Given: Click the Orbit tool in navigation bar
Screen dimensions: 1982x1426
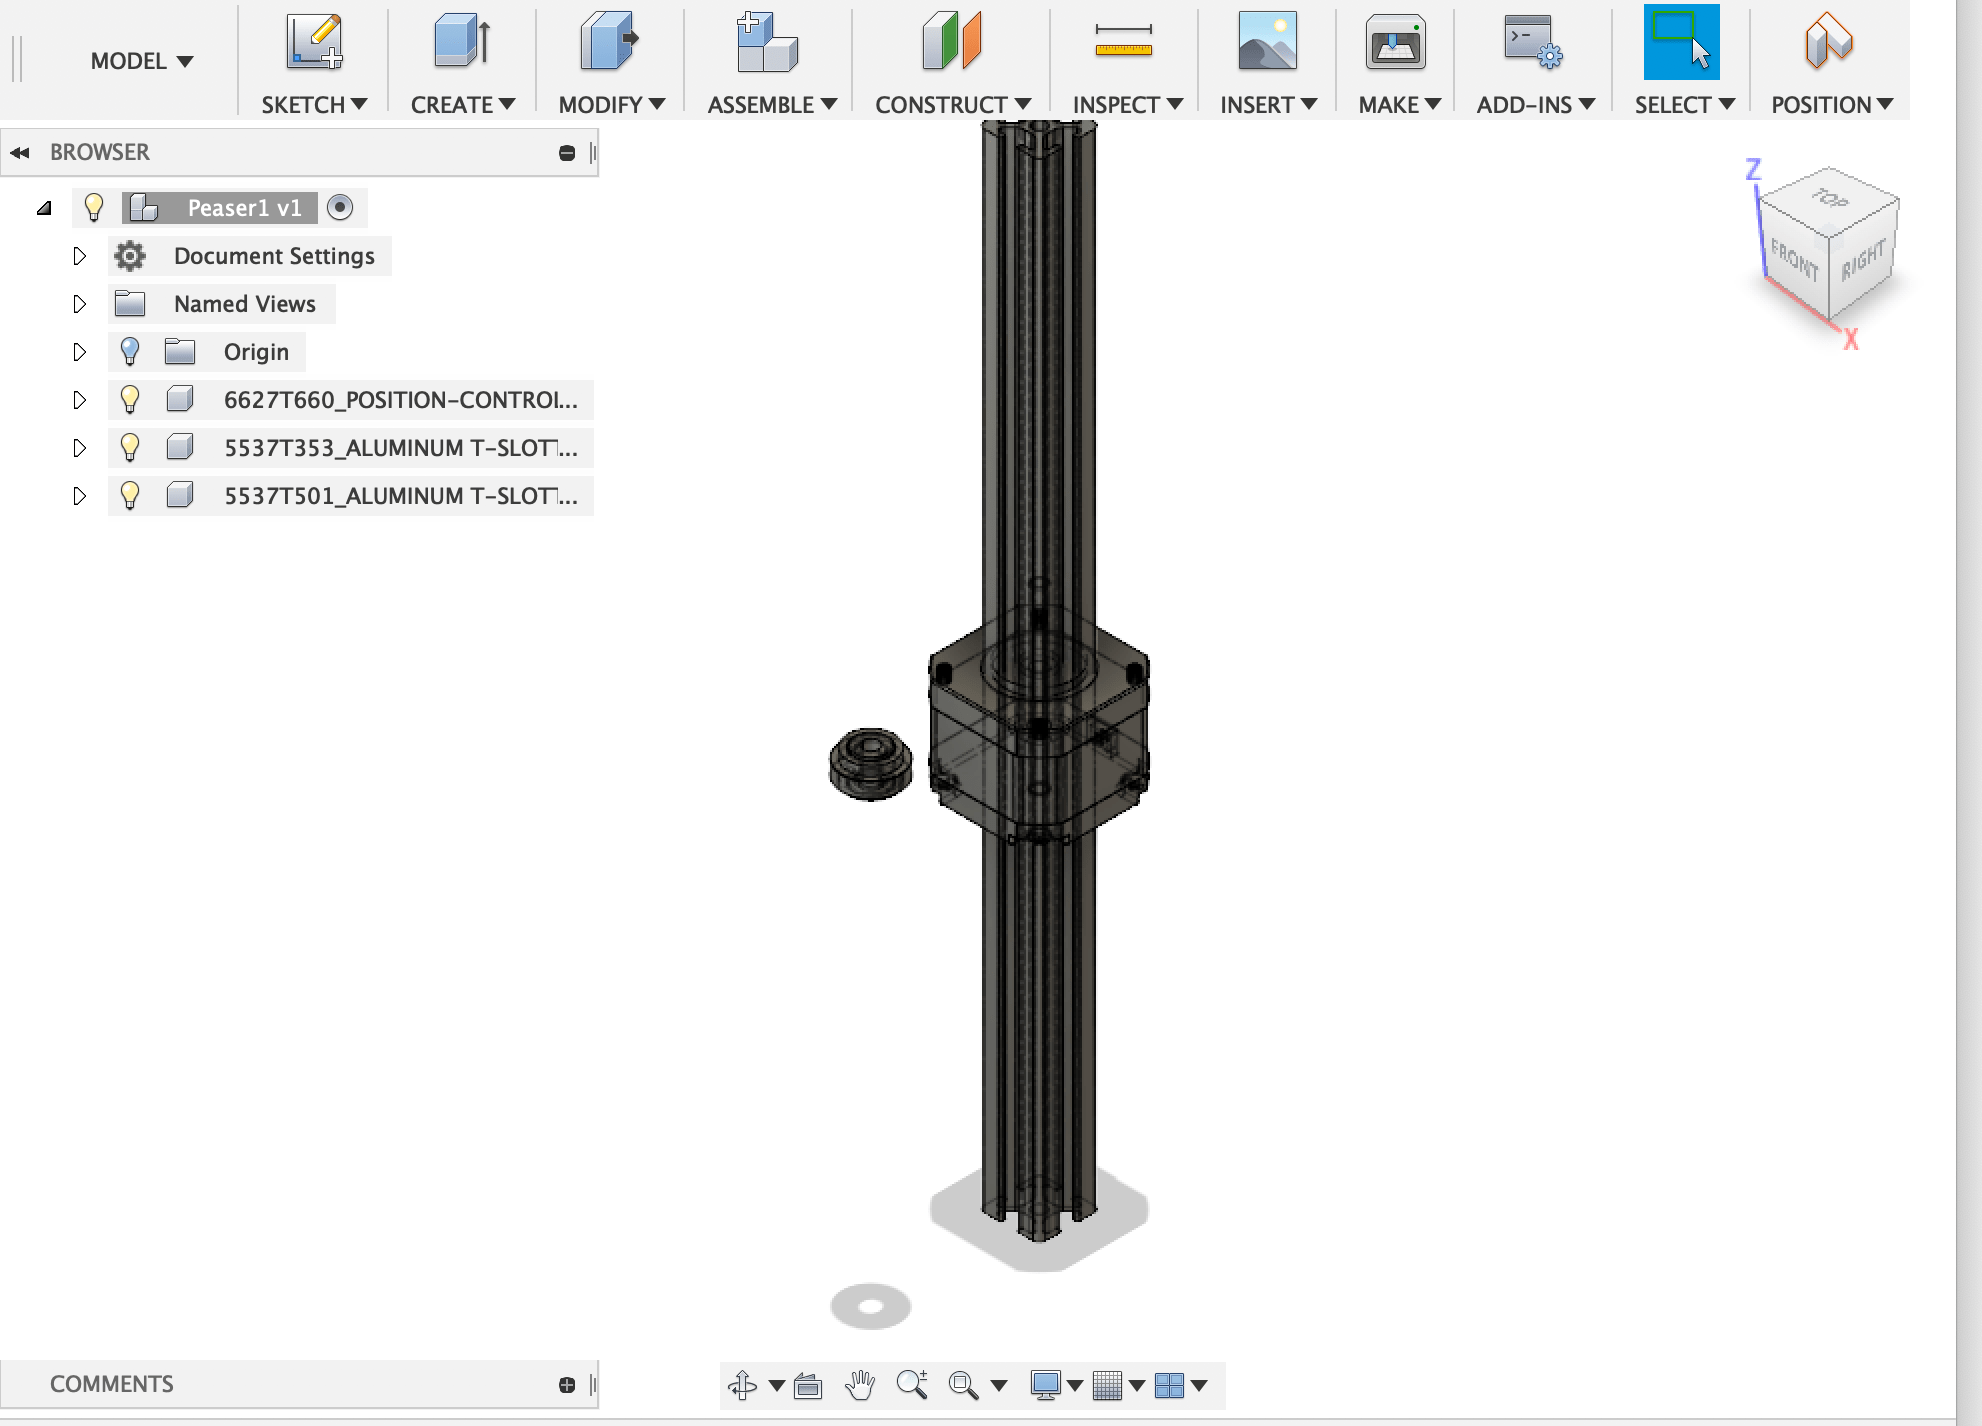Looking at the screenshot, I should (x=743, y=1385).
